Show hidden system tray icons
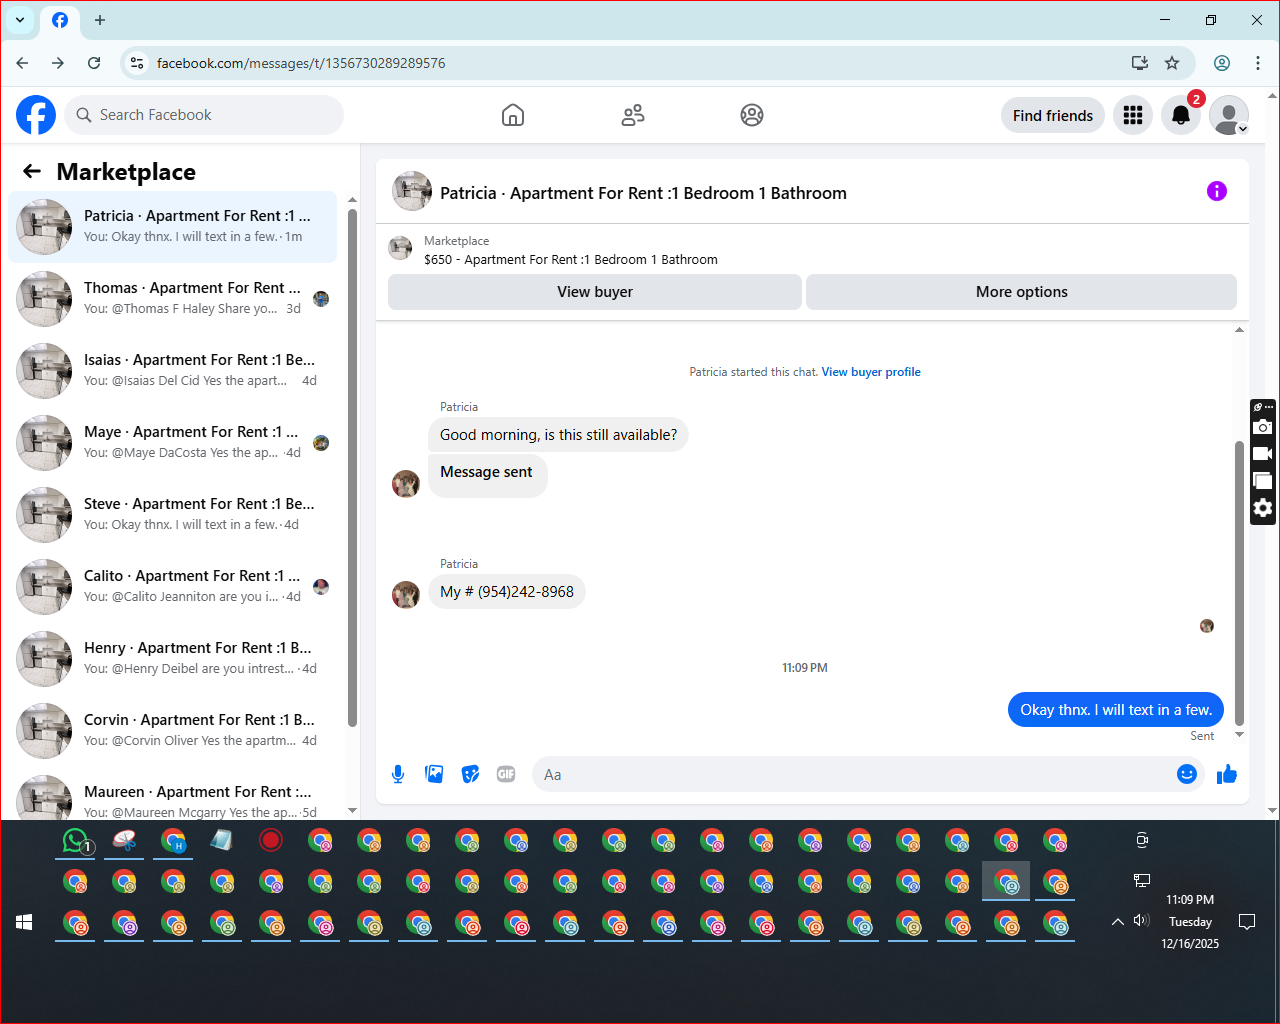Viewport: 1280px width, 1024px height. click(1117, 922)
